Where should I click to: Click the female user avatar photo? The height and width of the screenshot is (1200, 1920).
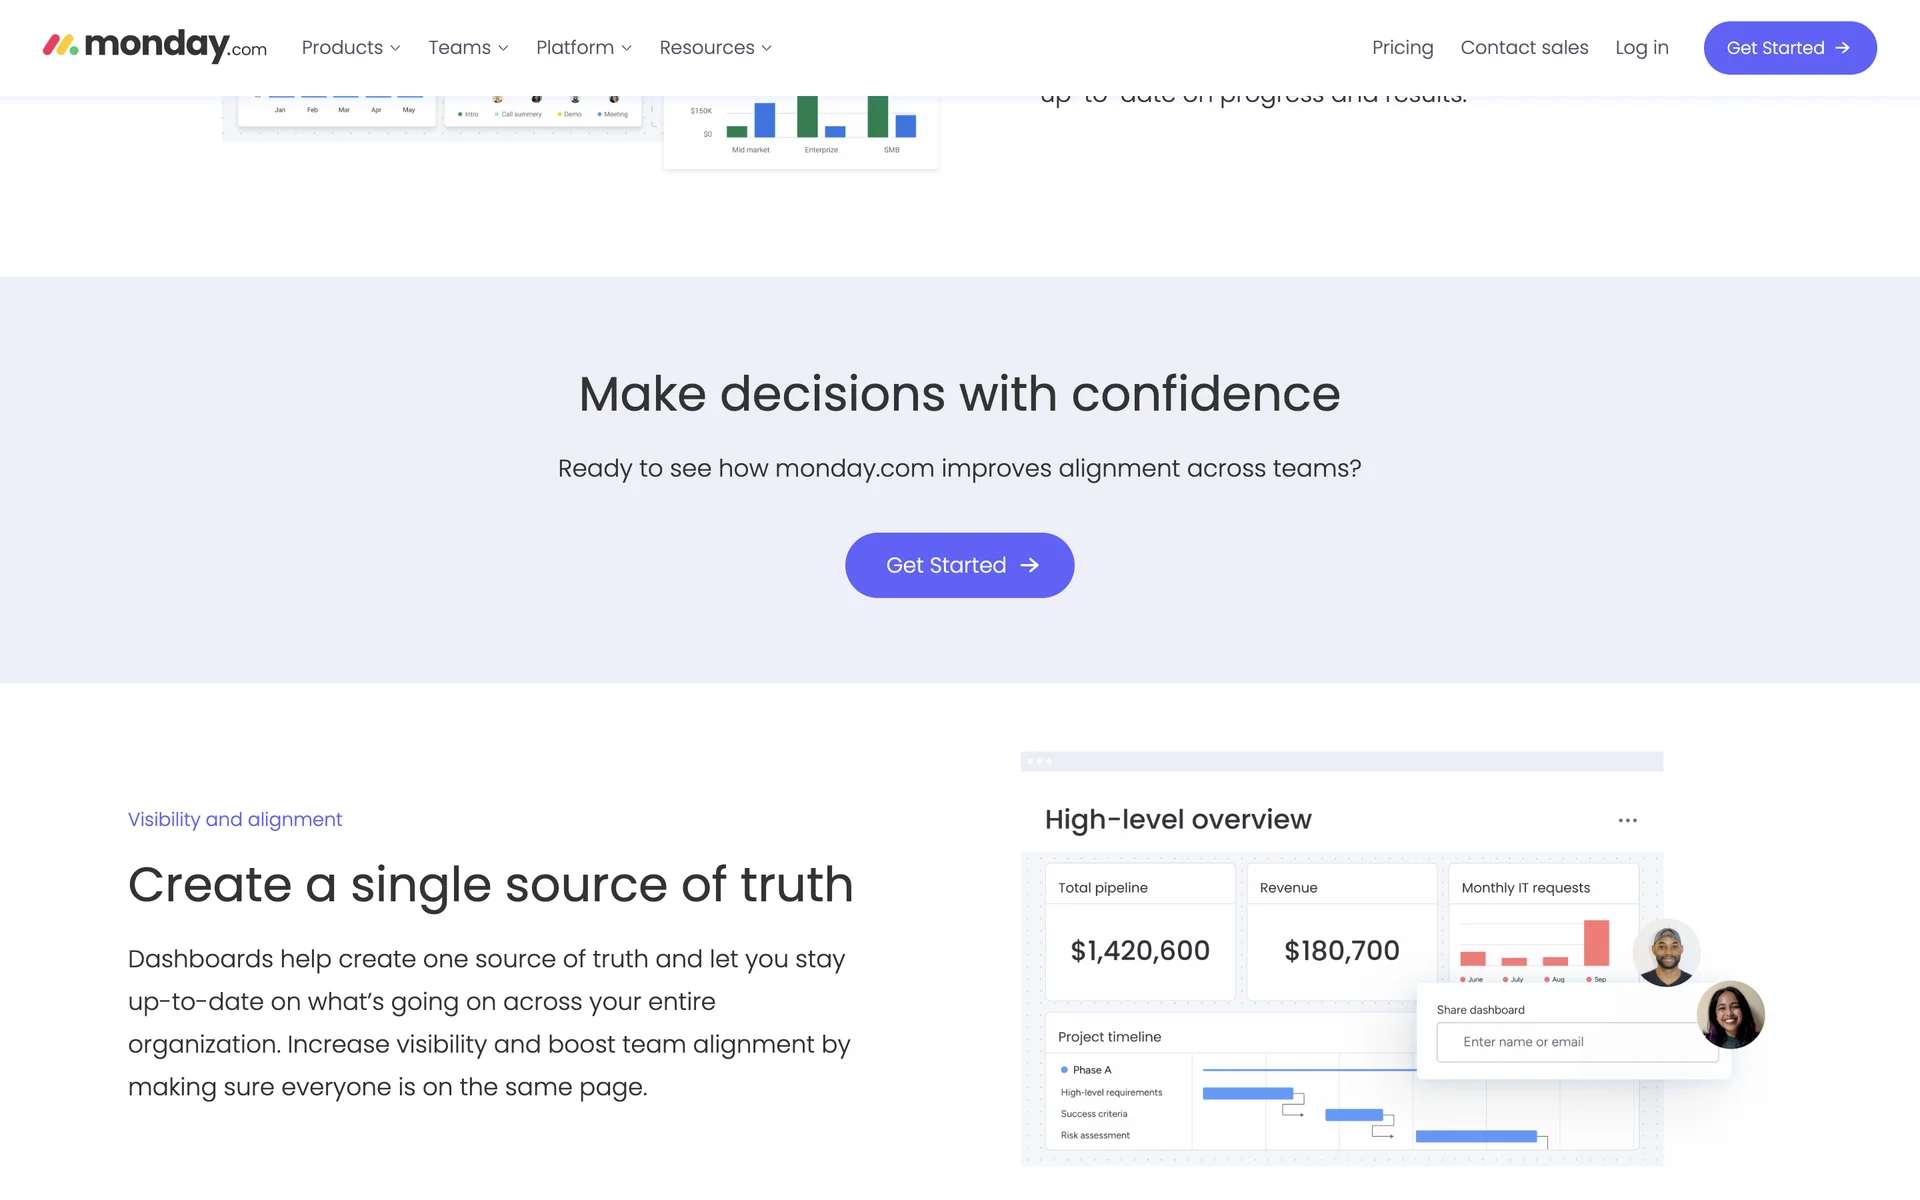(1731, 1014)
